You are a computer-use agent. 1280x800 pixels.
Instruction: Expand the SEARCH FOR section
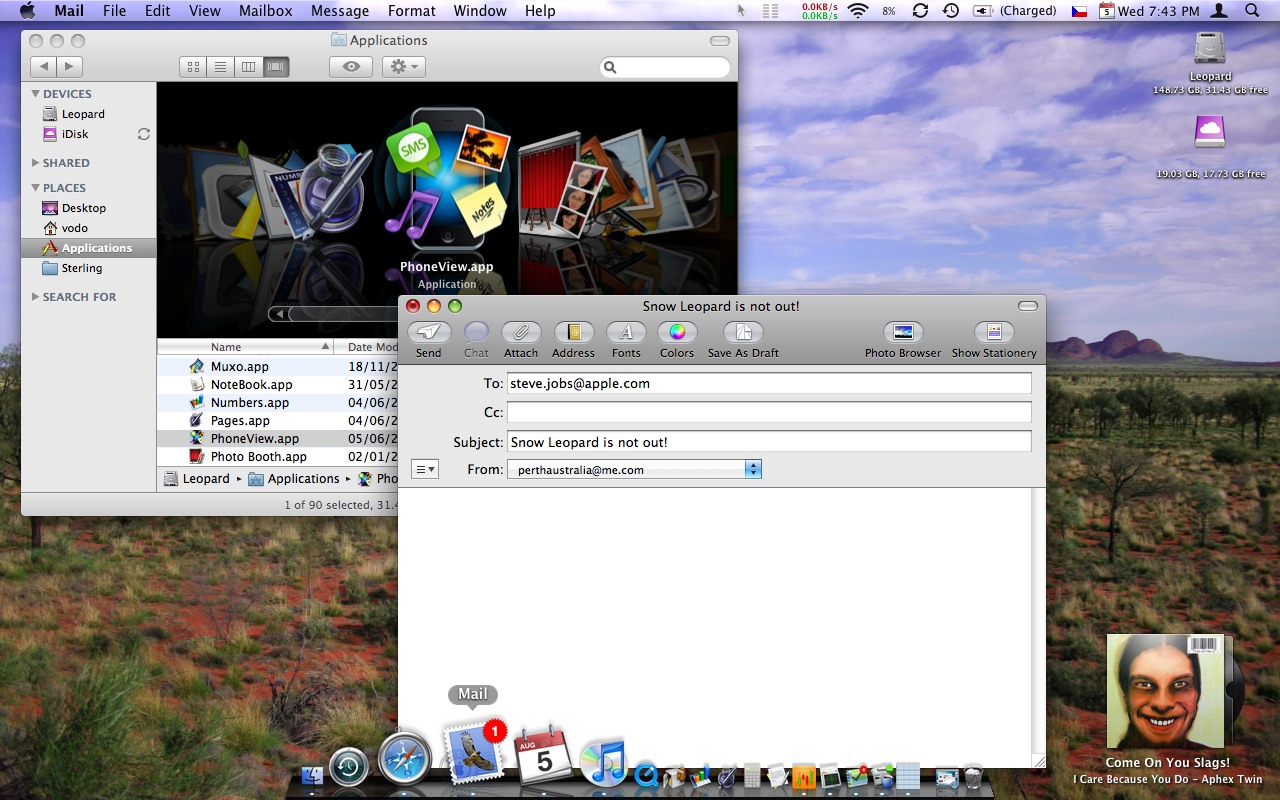coord(36,297)
